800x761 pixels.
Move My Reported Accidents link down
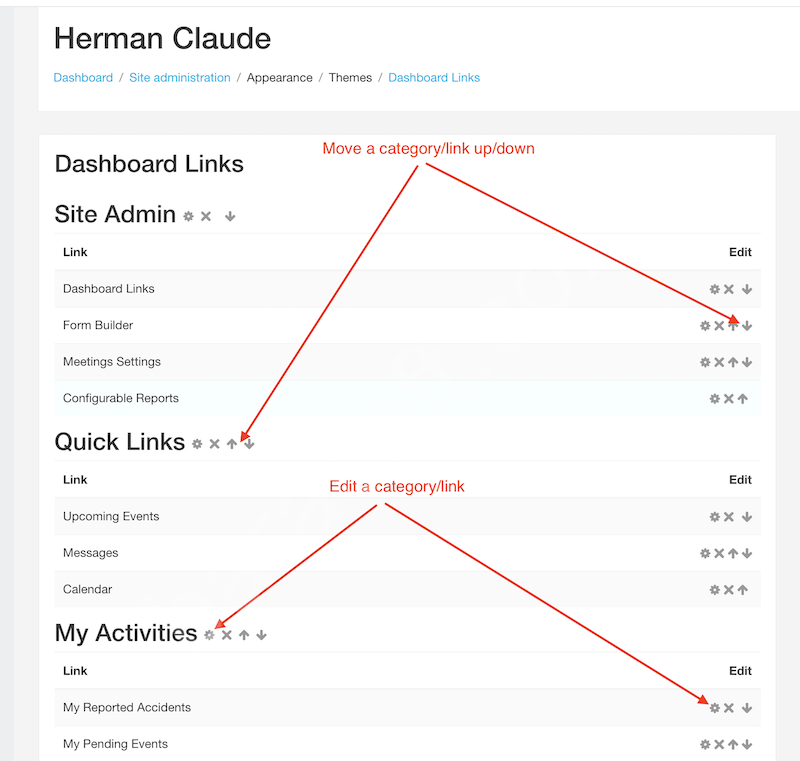pos(747,708)
